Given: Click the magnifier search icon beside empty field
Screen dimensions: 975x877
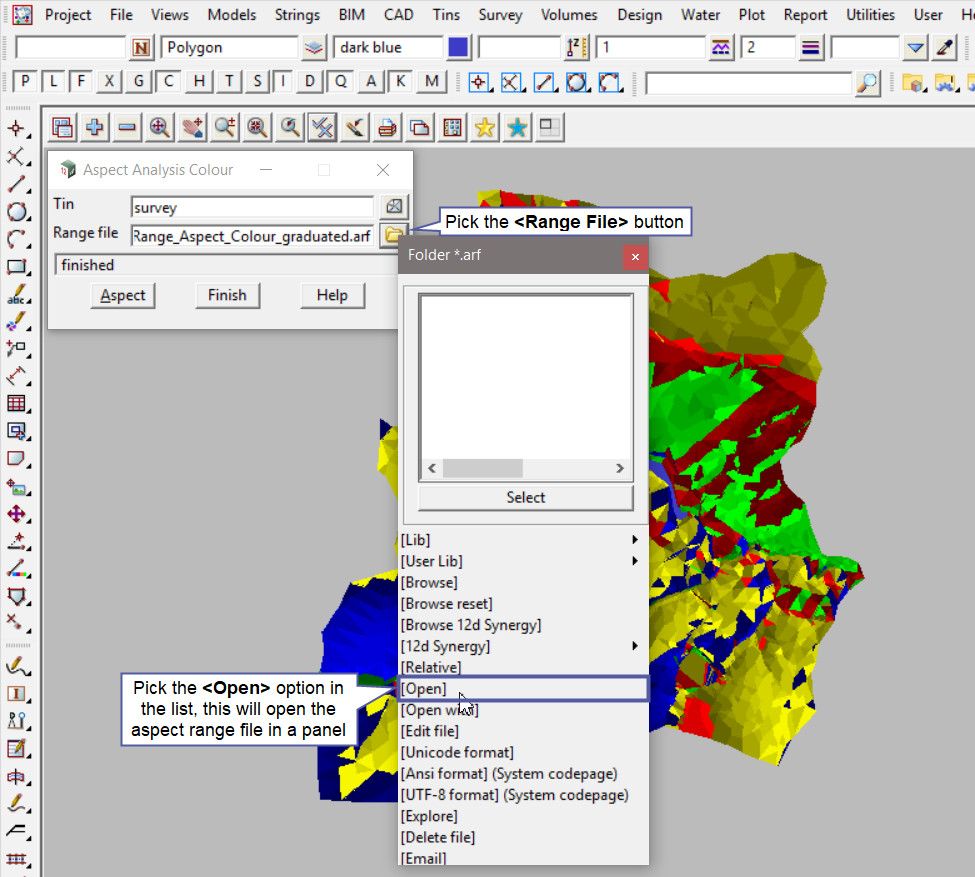Looking at the screenshot, I should [x=868, y=83].
